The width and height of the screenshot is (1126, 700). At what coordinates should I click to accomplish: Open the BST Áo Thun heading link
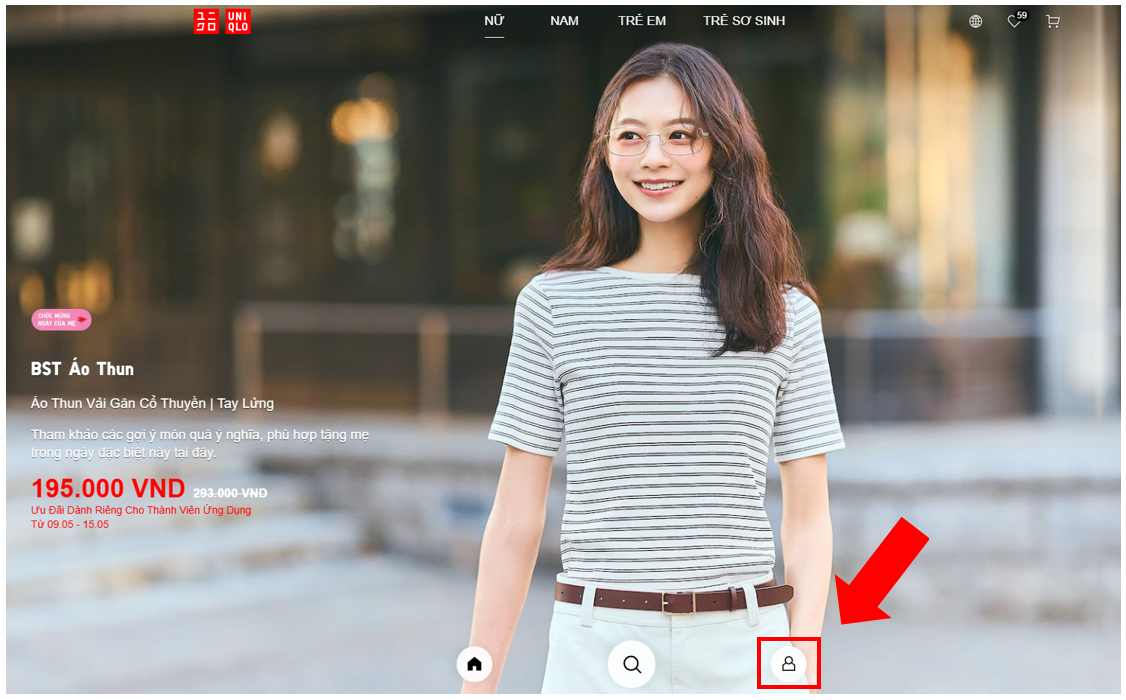click(82, 369)
